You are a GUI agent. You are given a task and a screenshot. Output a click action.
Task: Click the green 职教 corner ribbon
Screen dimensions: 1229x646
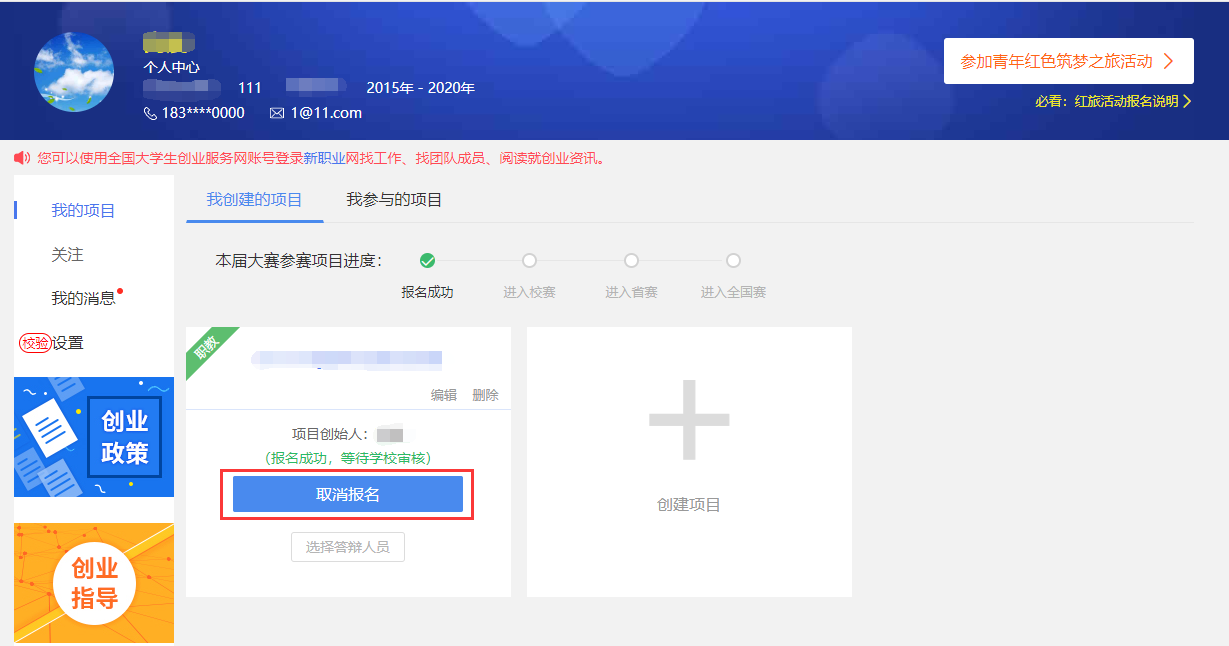206,346
